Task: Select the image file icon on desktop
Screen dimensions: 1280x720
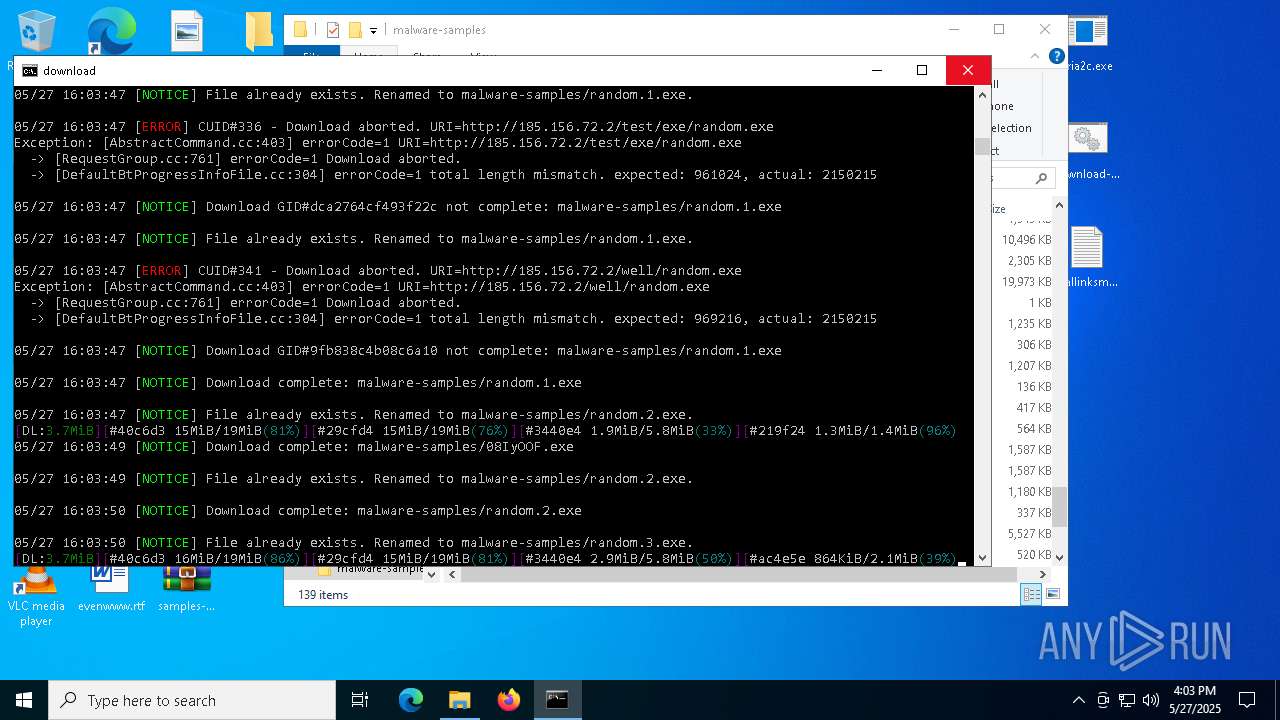Action: pyautogui.click(x=186, y=32)
